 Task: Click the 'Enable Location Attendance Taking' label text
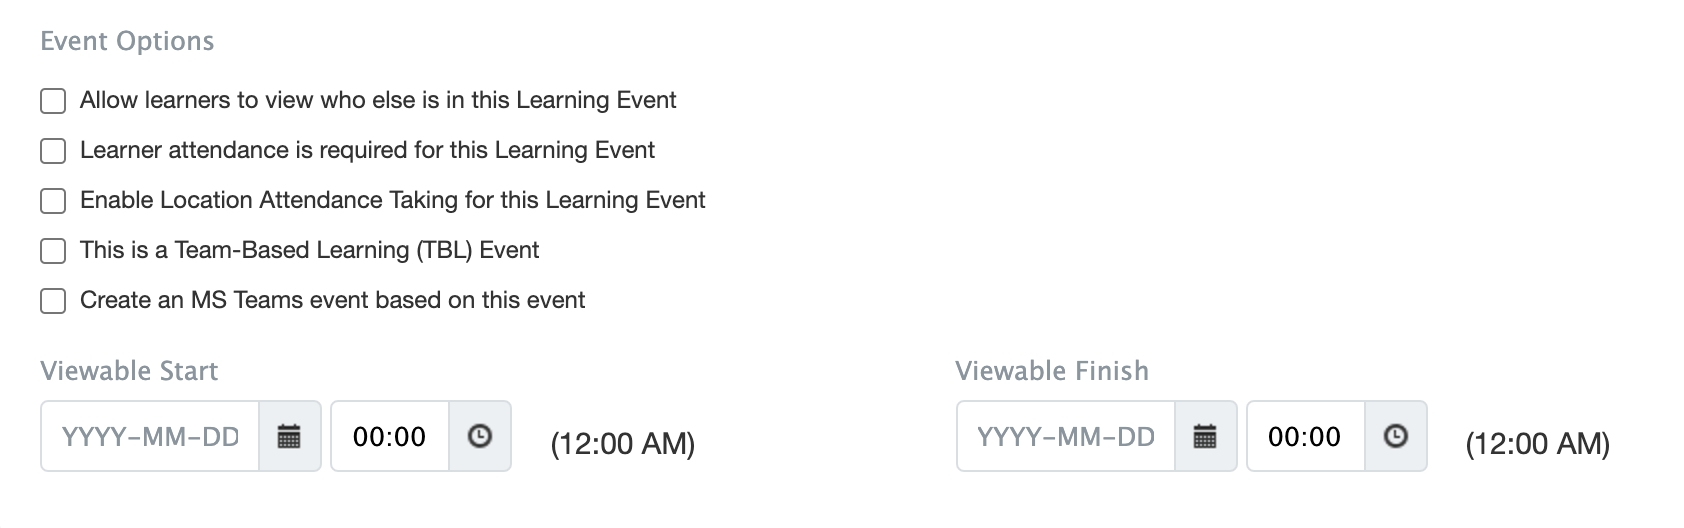[x=393, y=200]
